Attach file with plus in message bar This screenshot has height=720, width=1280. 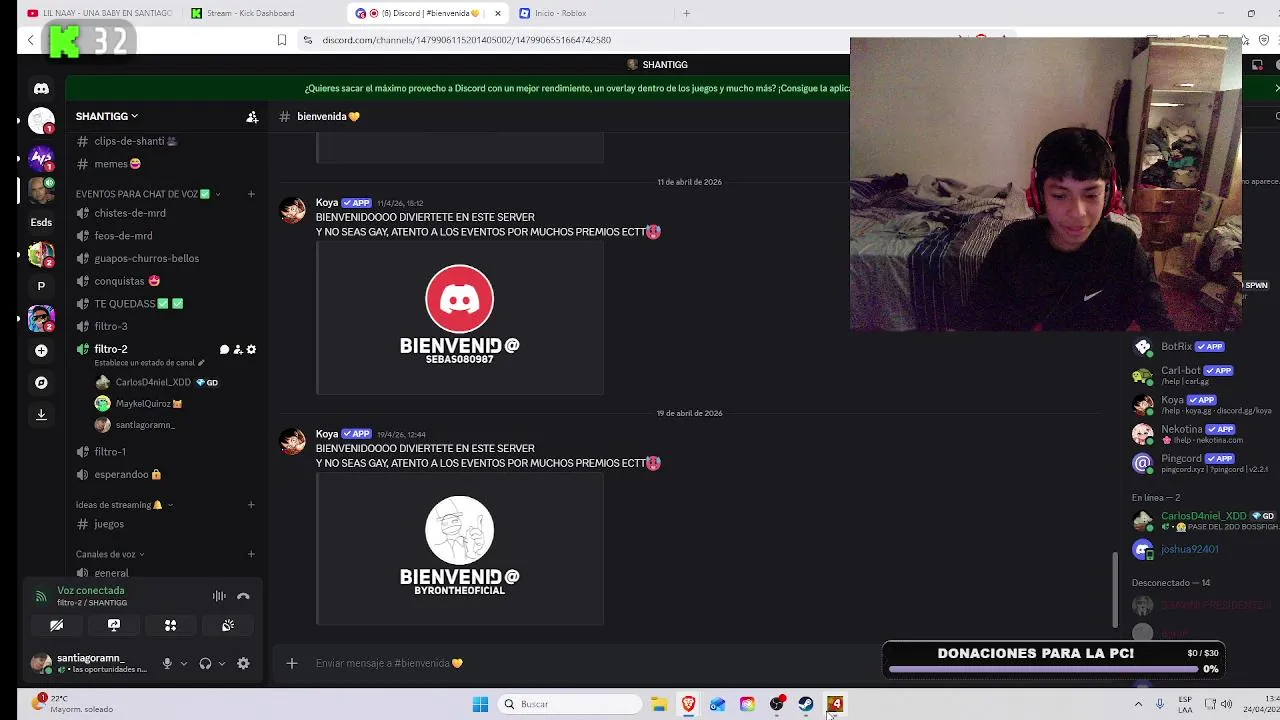coord(292,663)
